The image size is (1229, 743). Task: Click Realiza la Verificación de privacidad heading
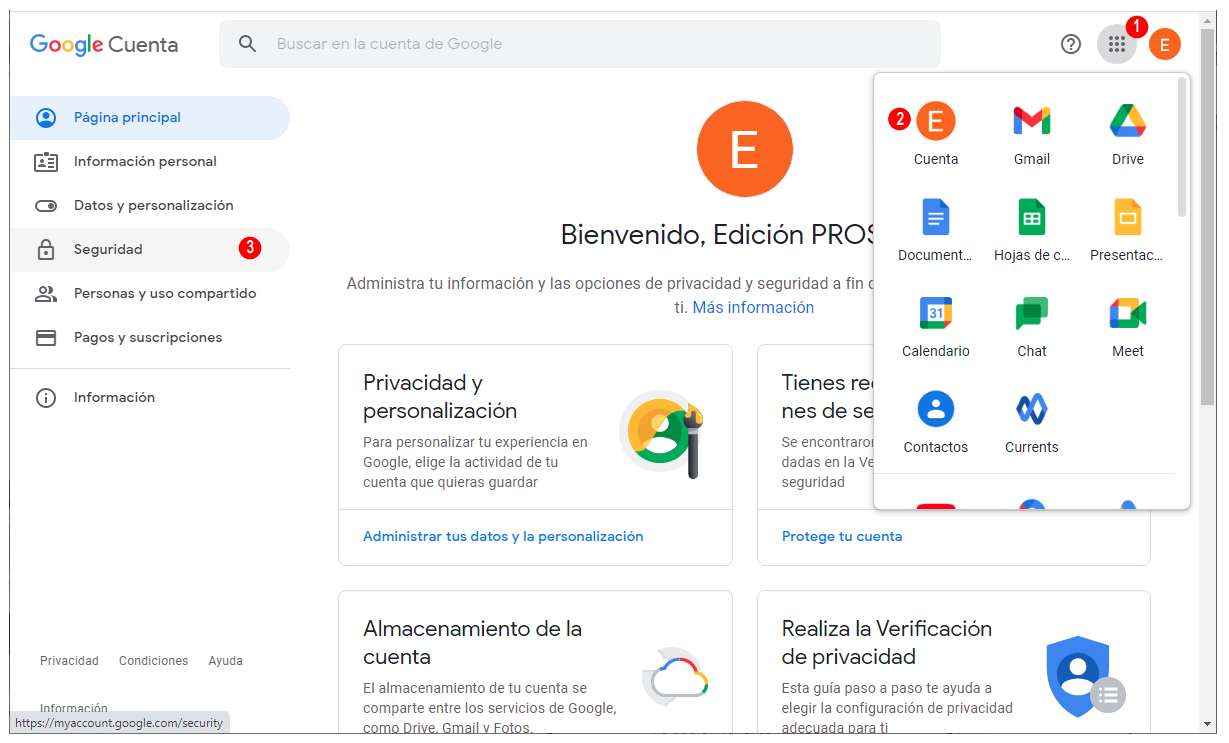point(887,643)
